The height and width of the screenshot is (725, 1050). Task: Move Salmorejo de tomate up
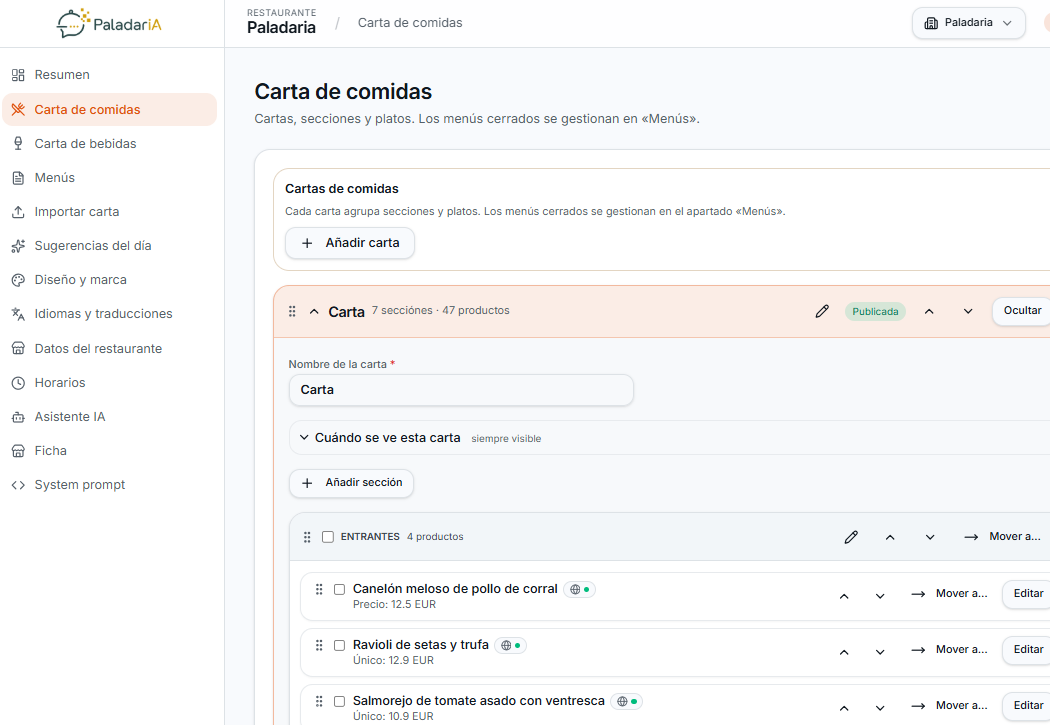point(844,707)
